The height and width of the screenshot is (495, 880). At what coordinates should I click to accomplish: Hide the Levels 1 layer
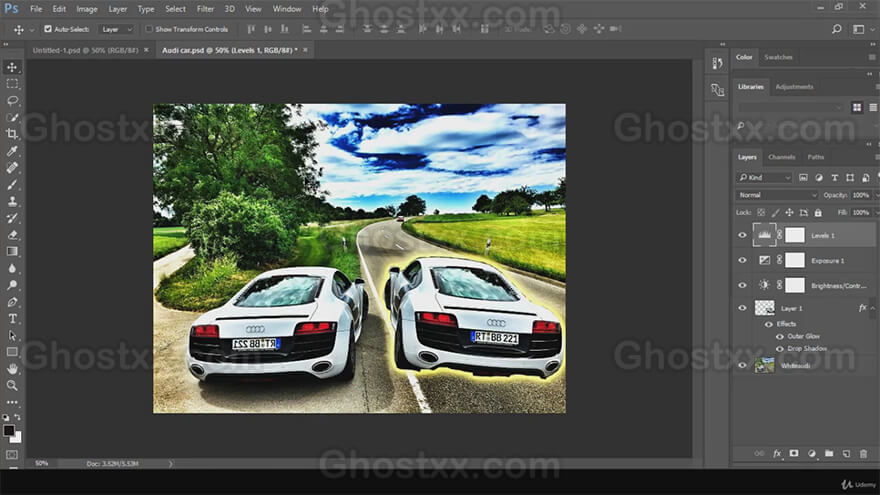742,236
